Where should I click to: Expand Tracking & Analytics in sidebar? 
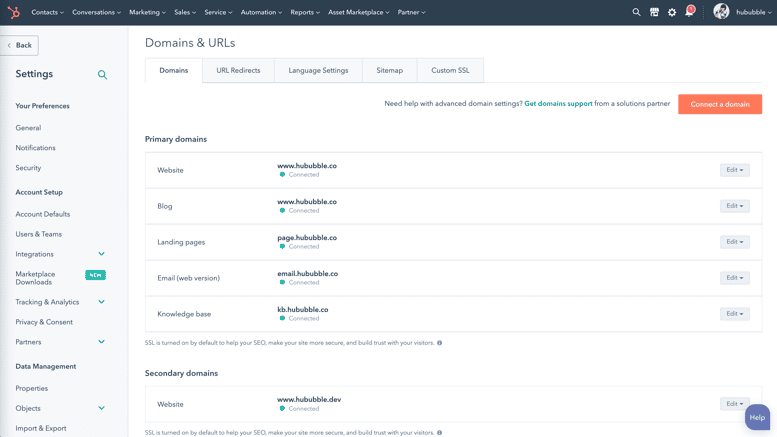101,302
